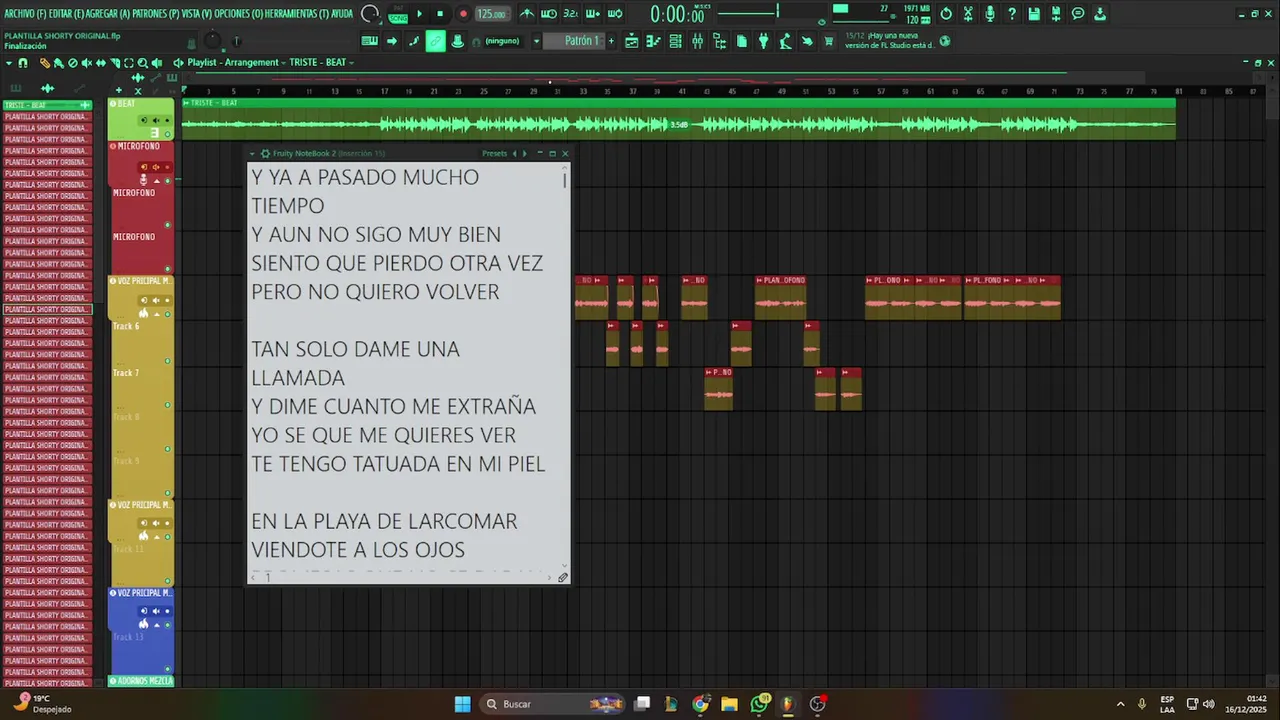
Task: Open Fruity NoteBook 2 options menu arrow
Action: click(x=253, y=153)
